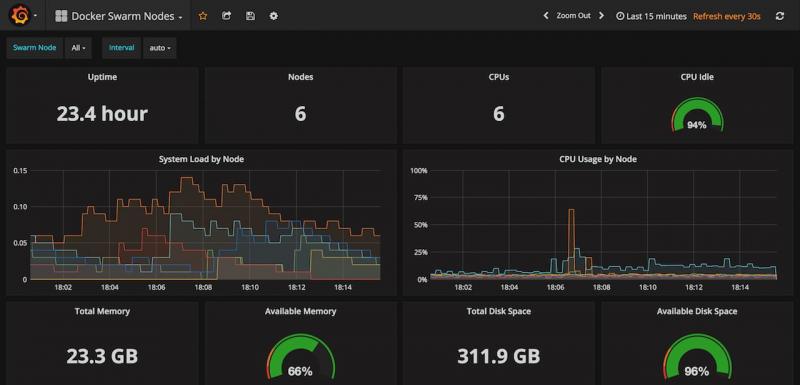Screen dimensions: 800x385
Task: Star this dashboard as favorite
Action: click(x=203, y=16)
